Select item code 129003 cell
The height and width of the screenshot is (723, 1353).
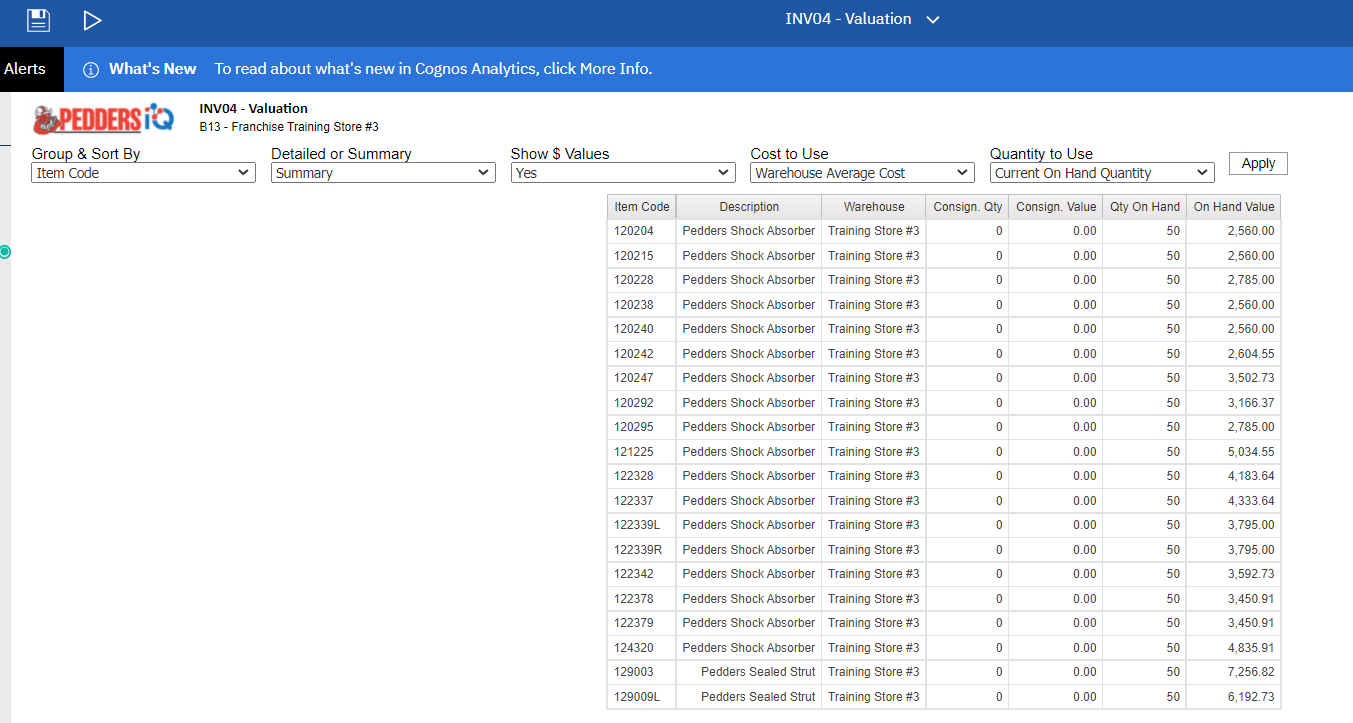[642, 672]
